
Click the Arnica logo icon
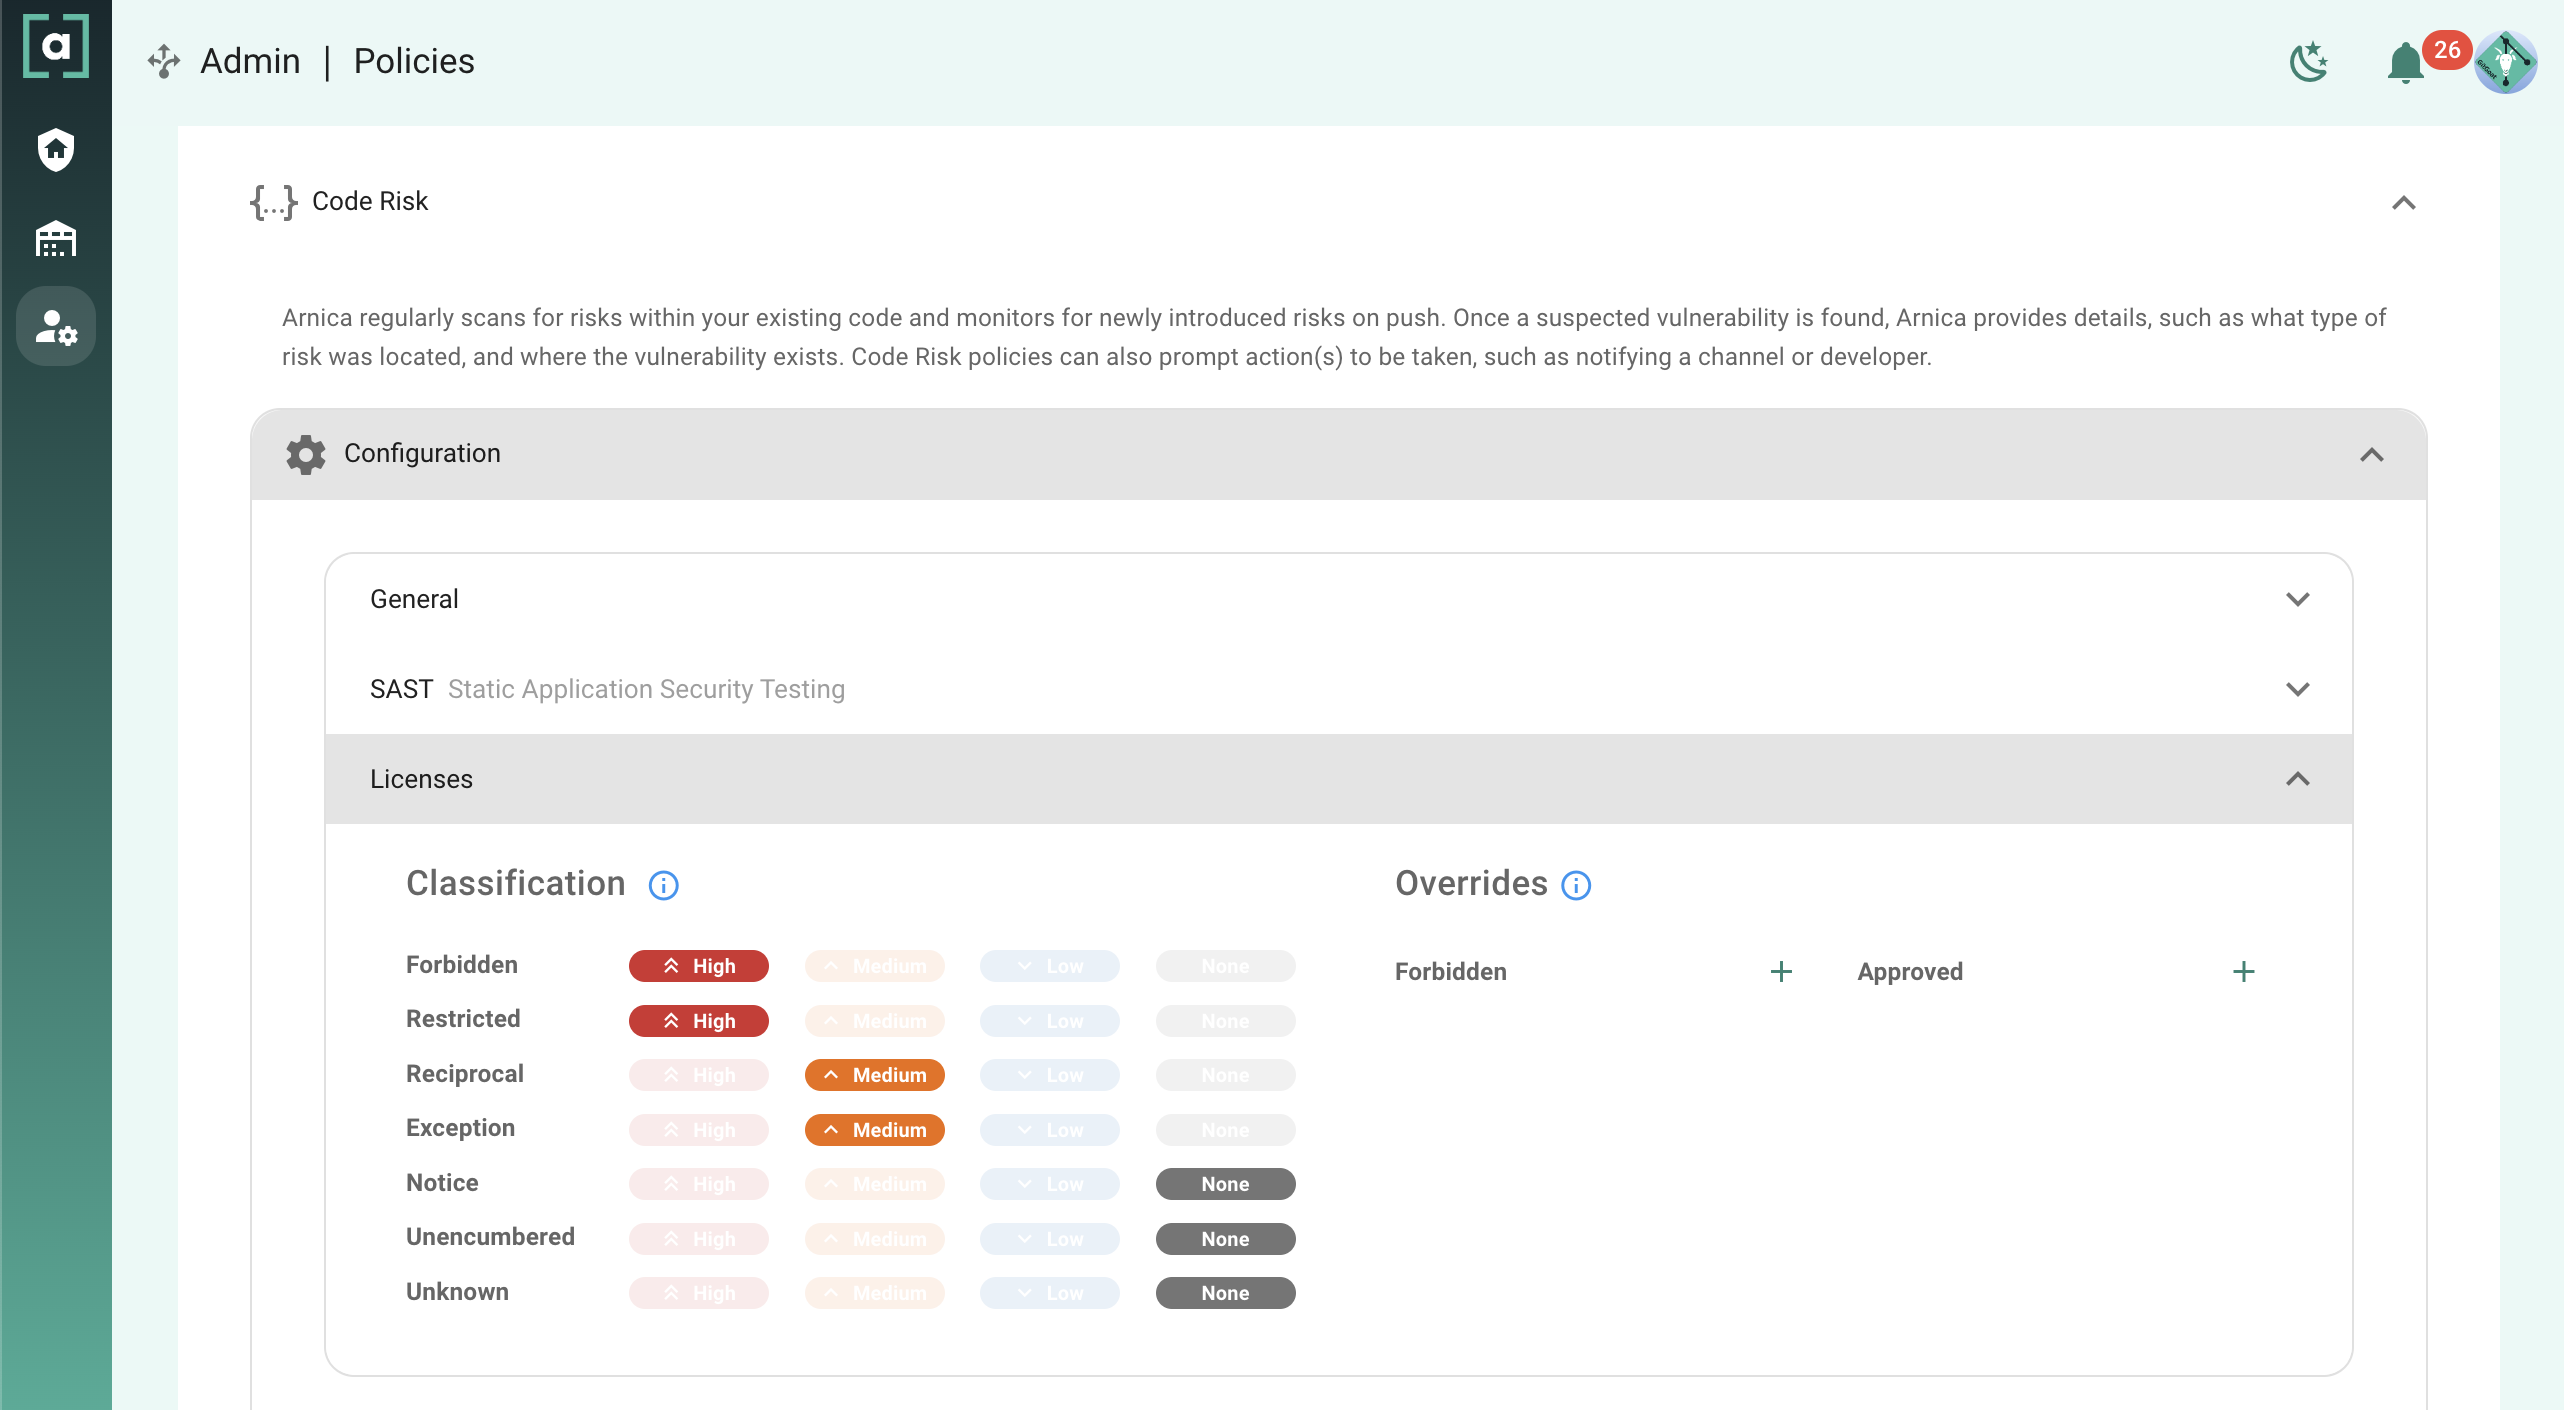(56, 46)
